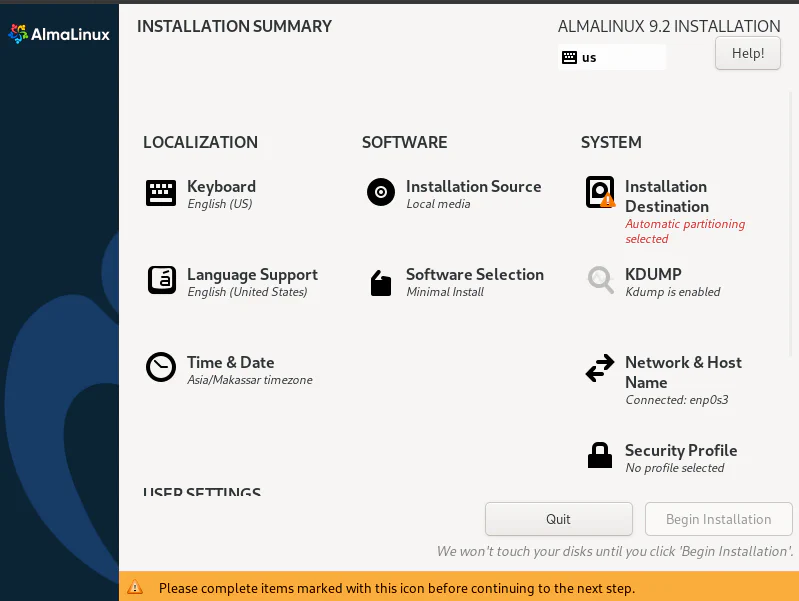The height and width of the screenshot is (601, 799).
Task: Open Security Profile settings
Action: 681,451
